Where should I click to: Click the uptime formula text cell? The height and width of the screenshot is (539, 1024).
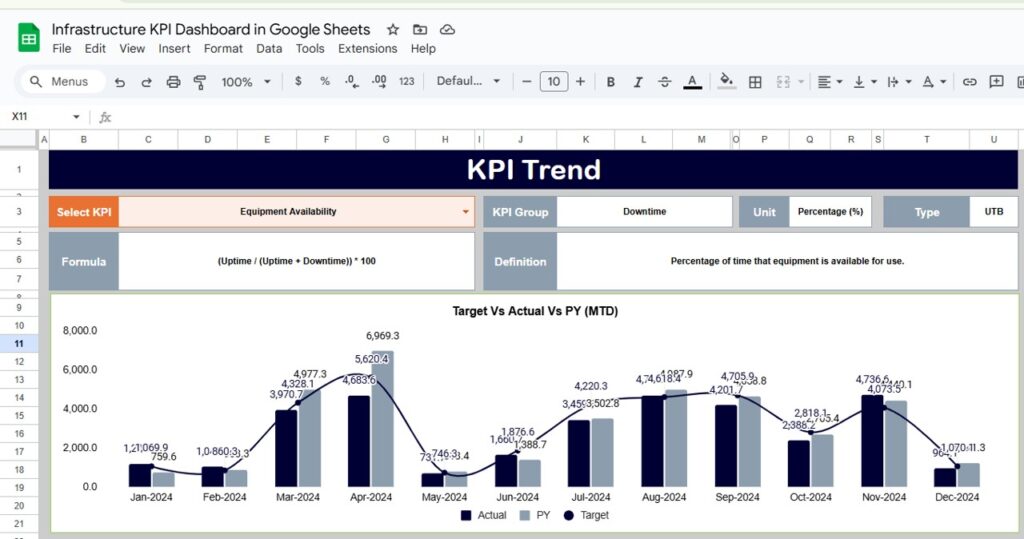pos(296,261)
